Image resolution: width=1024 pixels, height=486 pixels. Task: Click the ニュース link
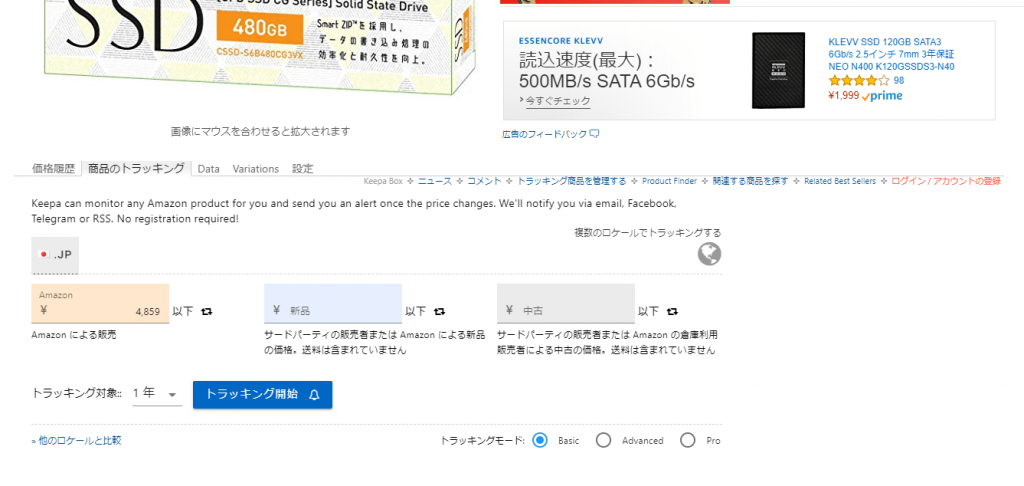[x=435, y=181]
